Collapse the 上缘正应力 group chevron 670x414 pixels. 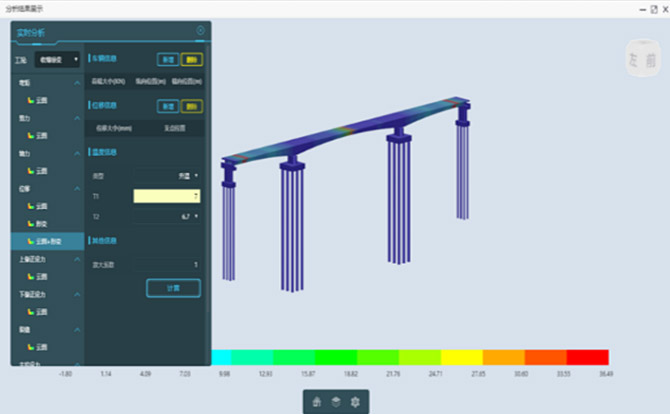[77, 258]
